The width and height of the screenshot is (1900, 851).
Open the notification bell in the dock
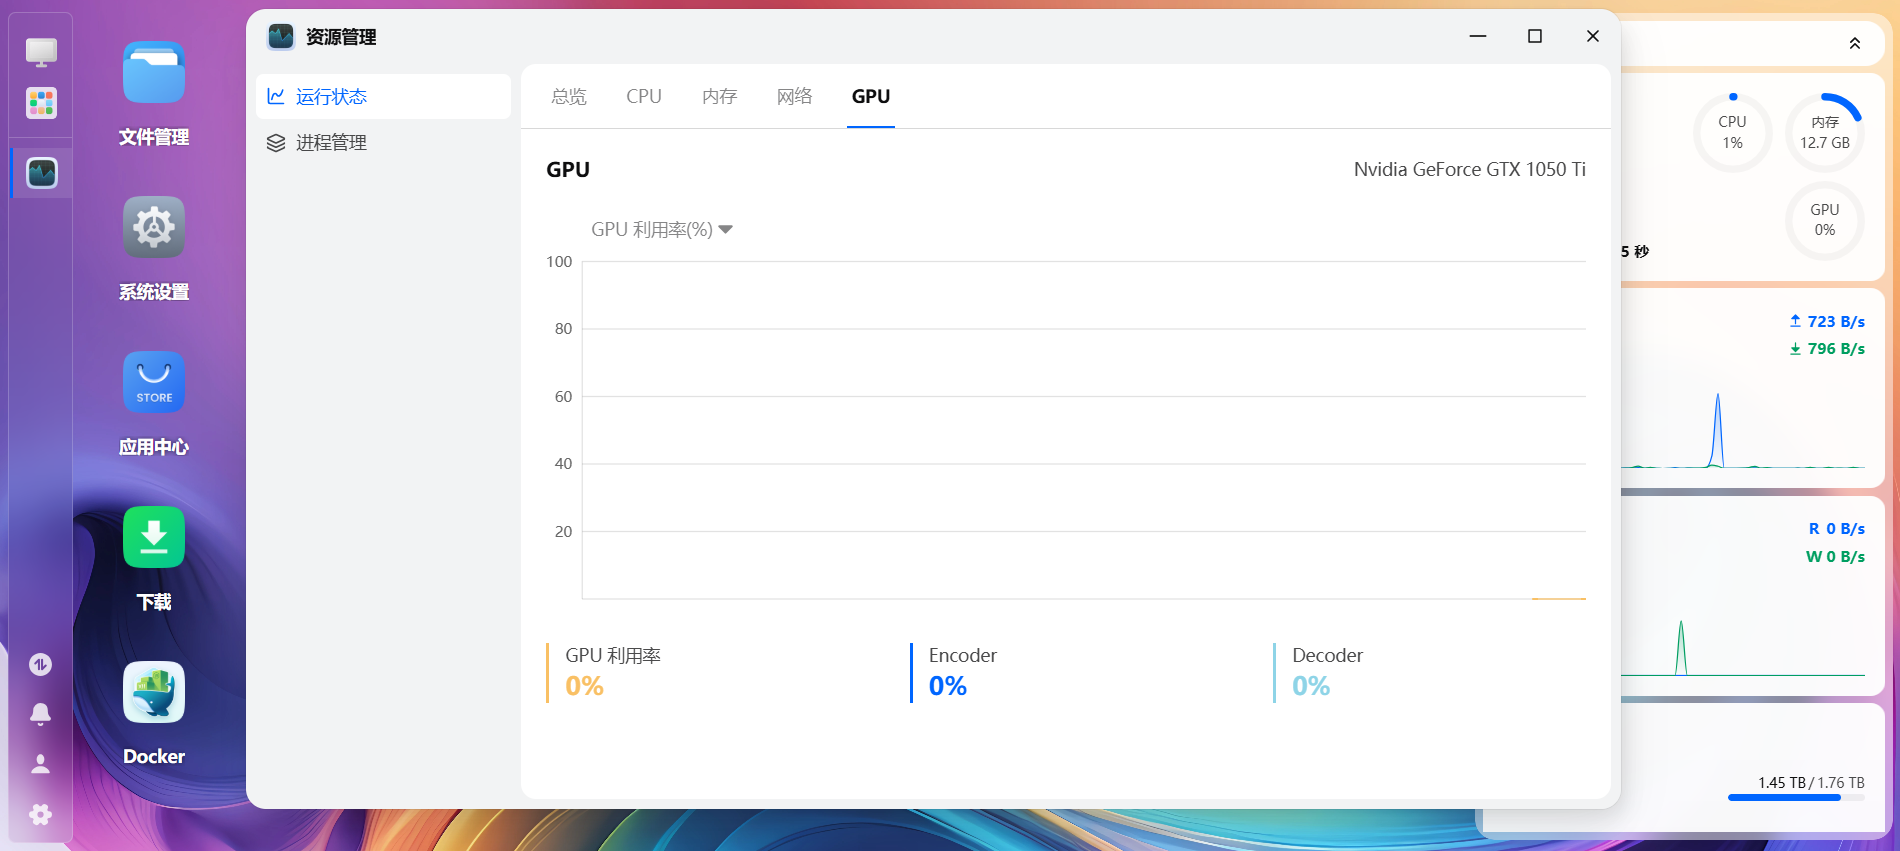pyautogui.click(x=40, y=714)
